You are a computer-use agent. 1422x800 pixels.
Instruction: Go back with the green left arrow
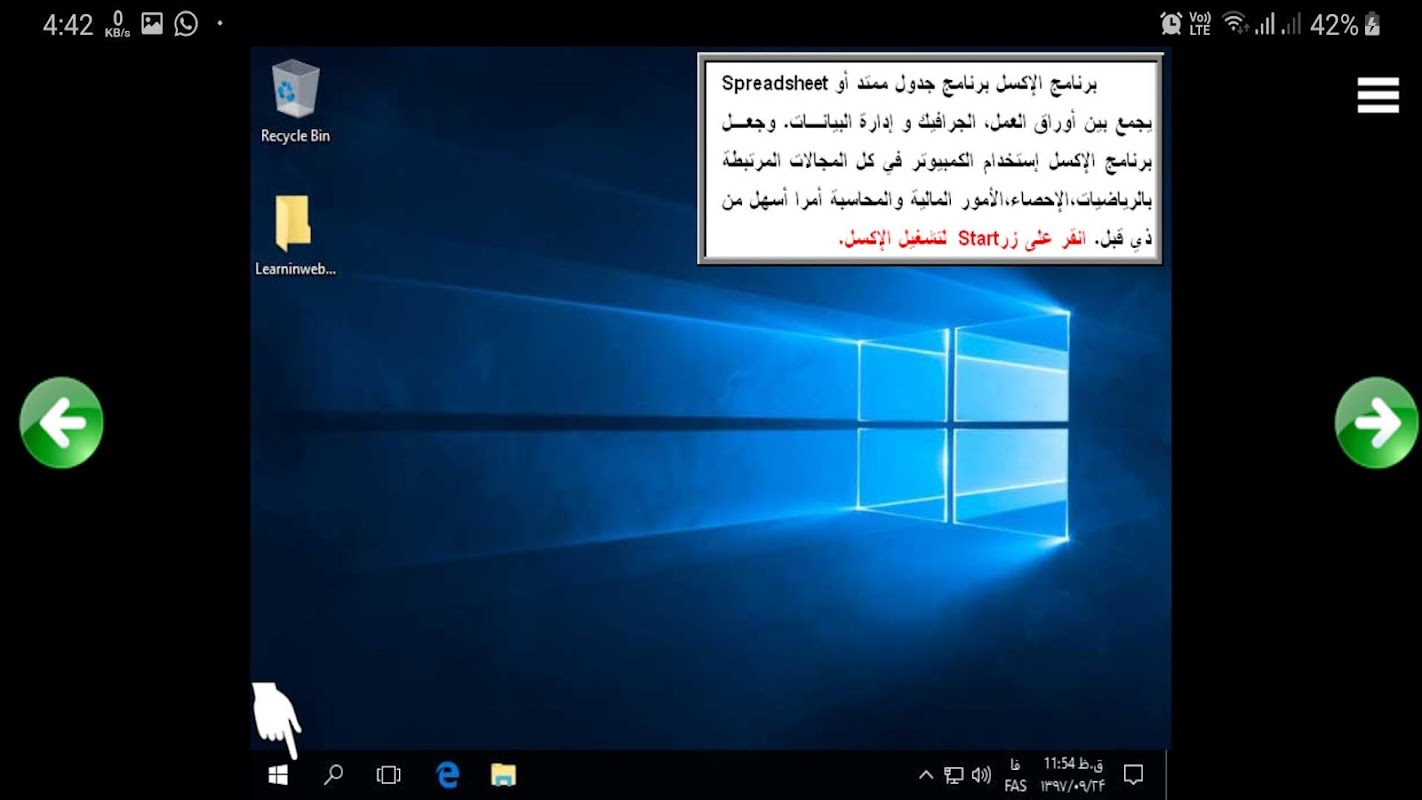point(61,423)
